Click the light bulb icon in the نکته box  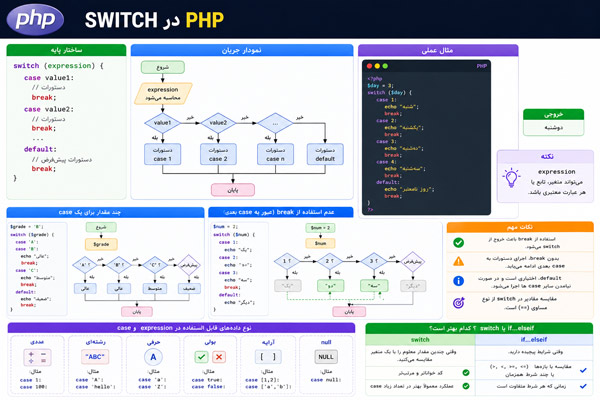(x=511, y=177)
